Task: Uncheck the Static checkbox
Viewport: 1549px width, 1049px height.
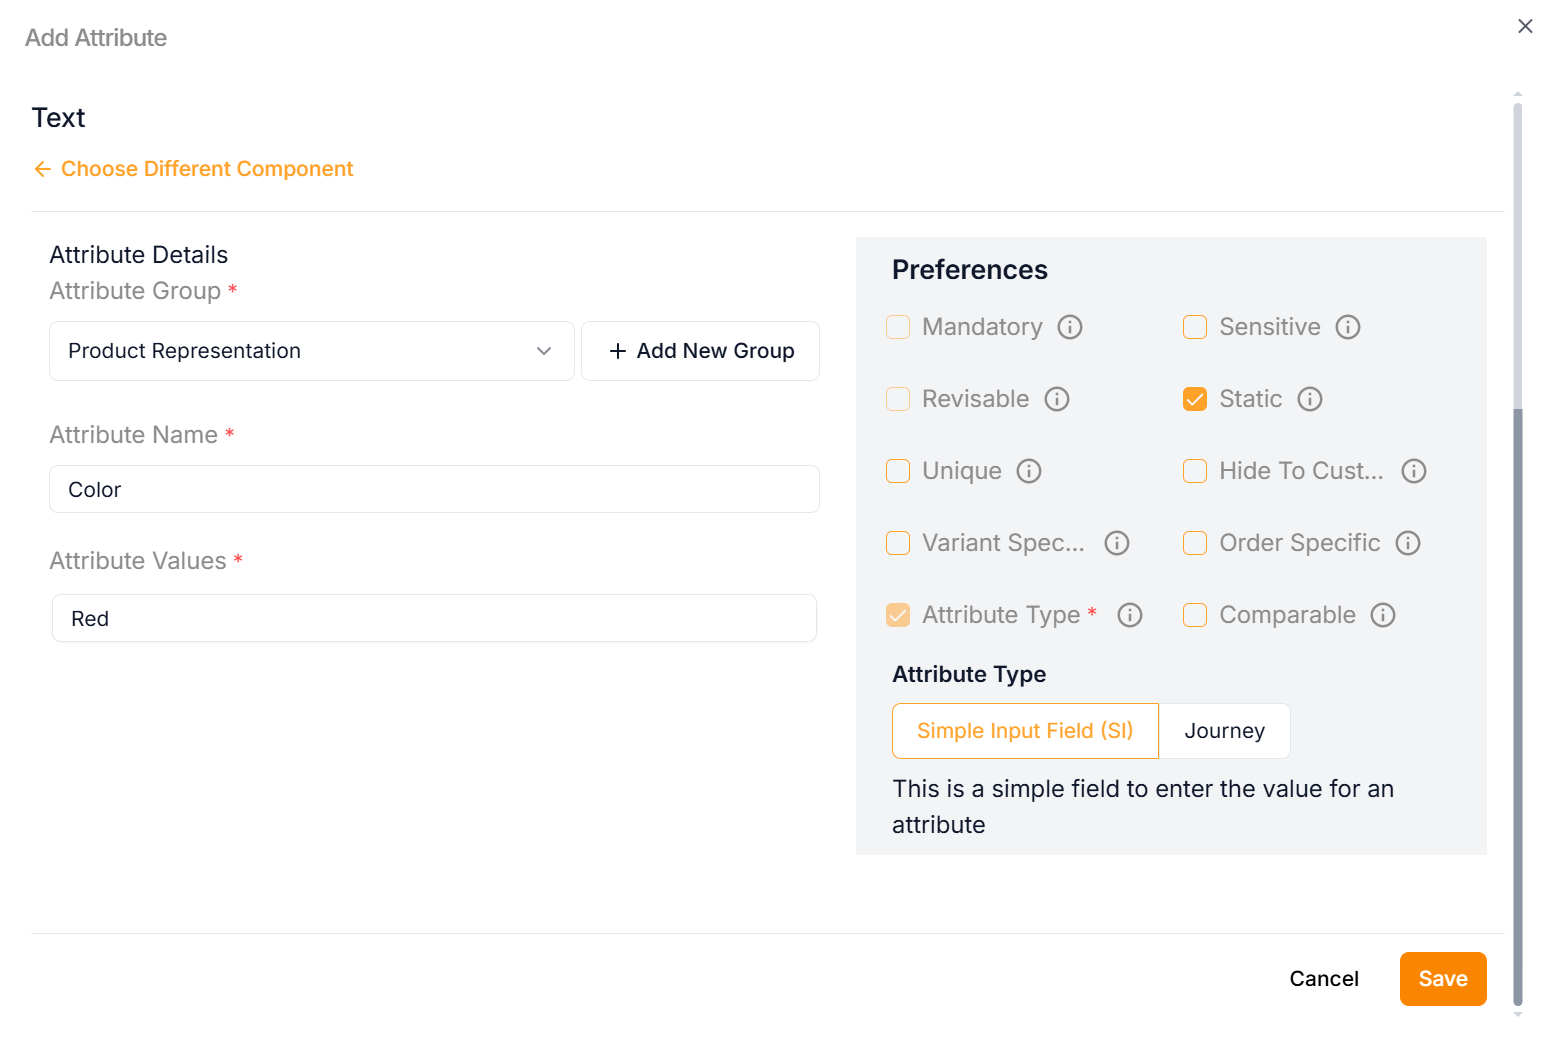Action: coord(1195,399)
